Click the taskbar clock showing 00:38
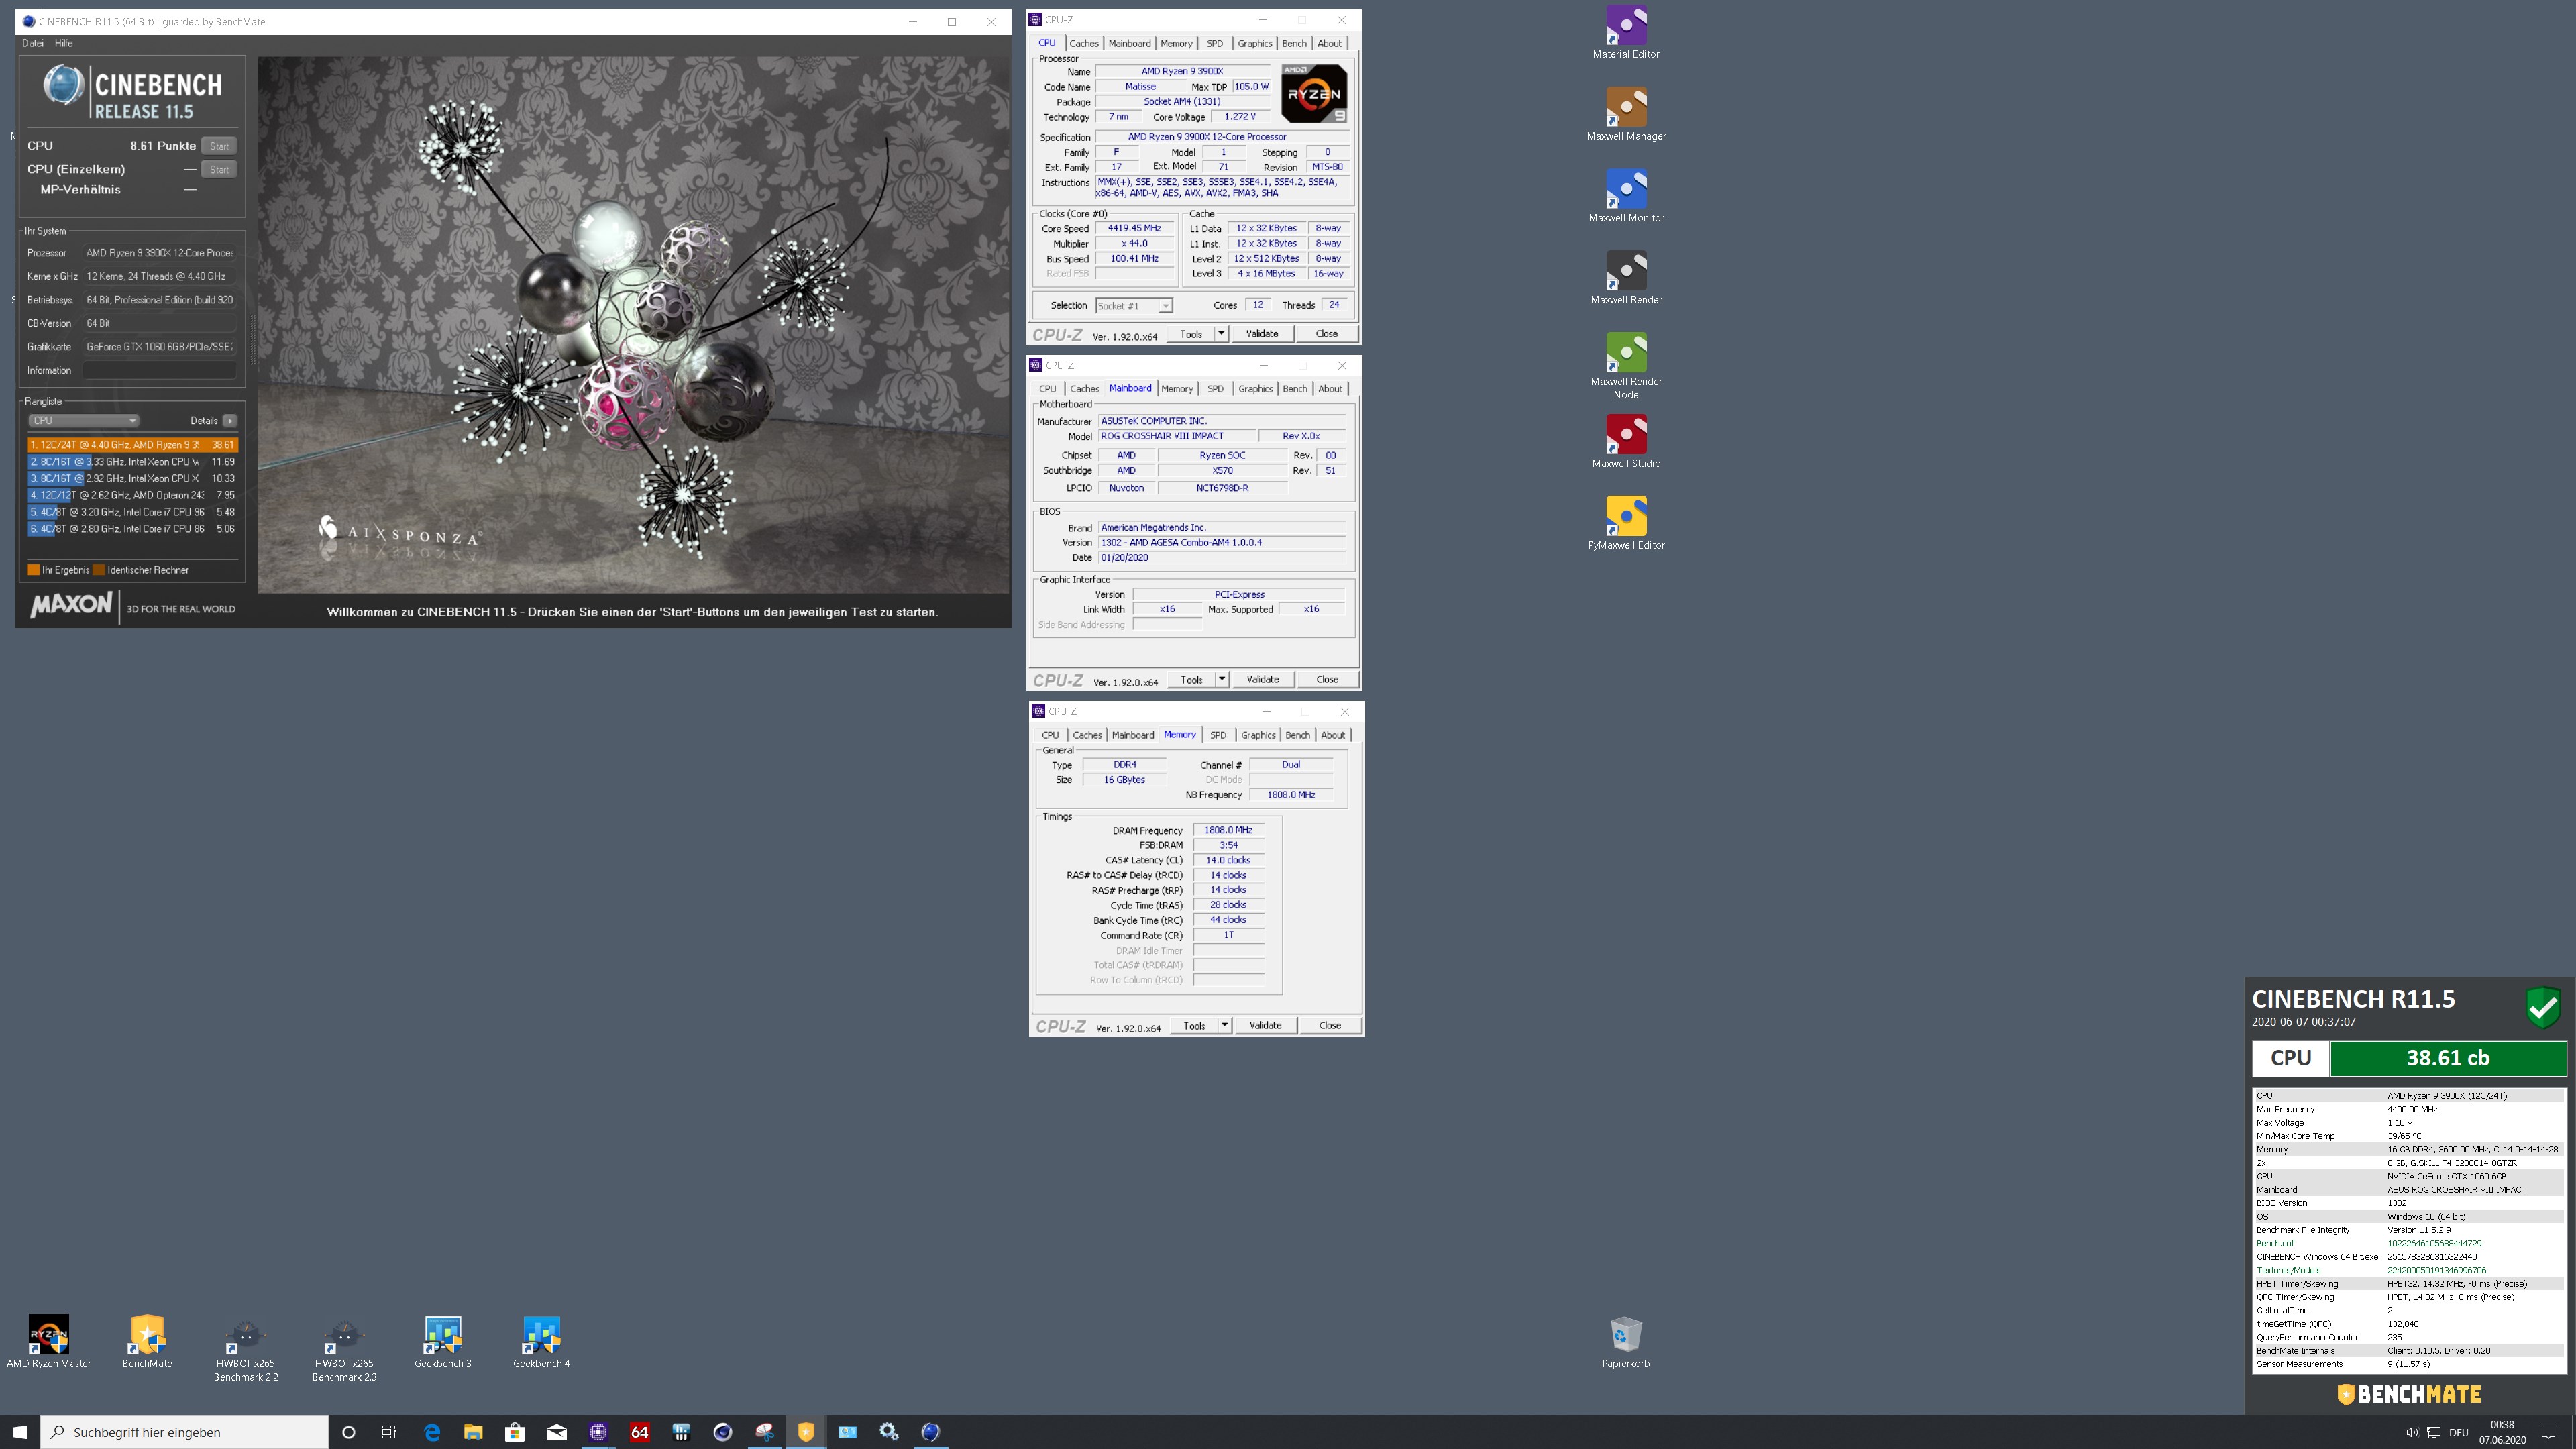Screen dimensions: 2576x1449 (2502, 1432)
